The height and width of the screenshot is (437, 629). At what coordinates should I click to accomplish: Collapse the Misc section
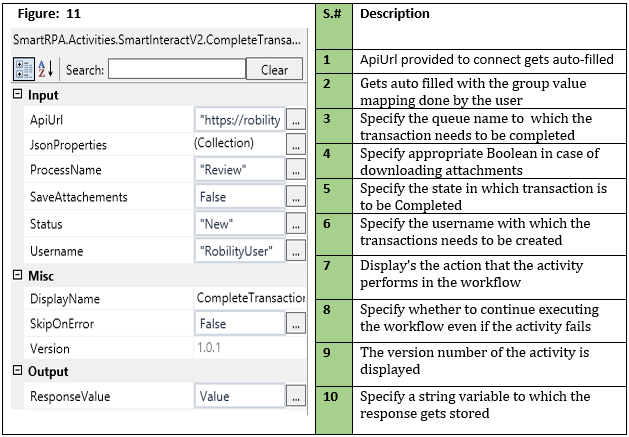pos(17,275)
